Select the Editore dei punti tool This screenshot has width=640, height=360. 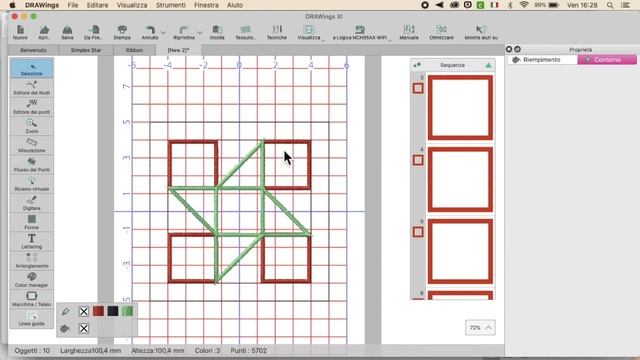pyautogui.click(x=31, y=107)
